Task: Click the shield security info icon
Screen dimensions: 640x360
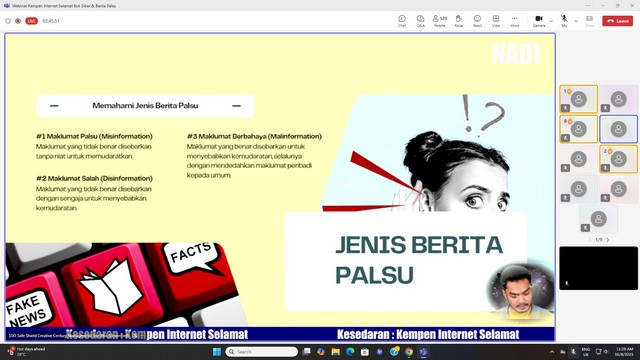Action: (8, 21)
